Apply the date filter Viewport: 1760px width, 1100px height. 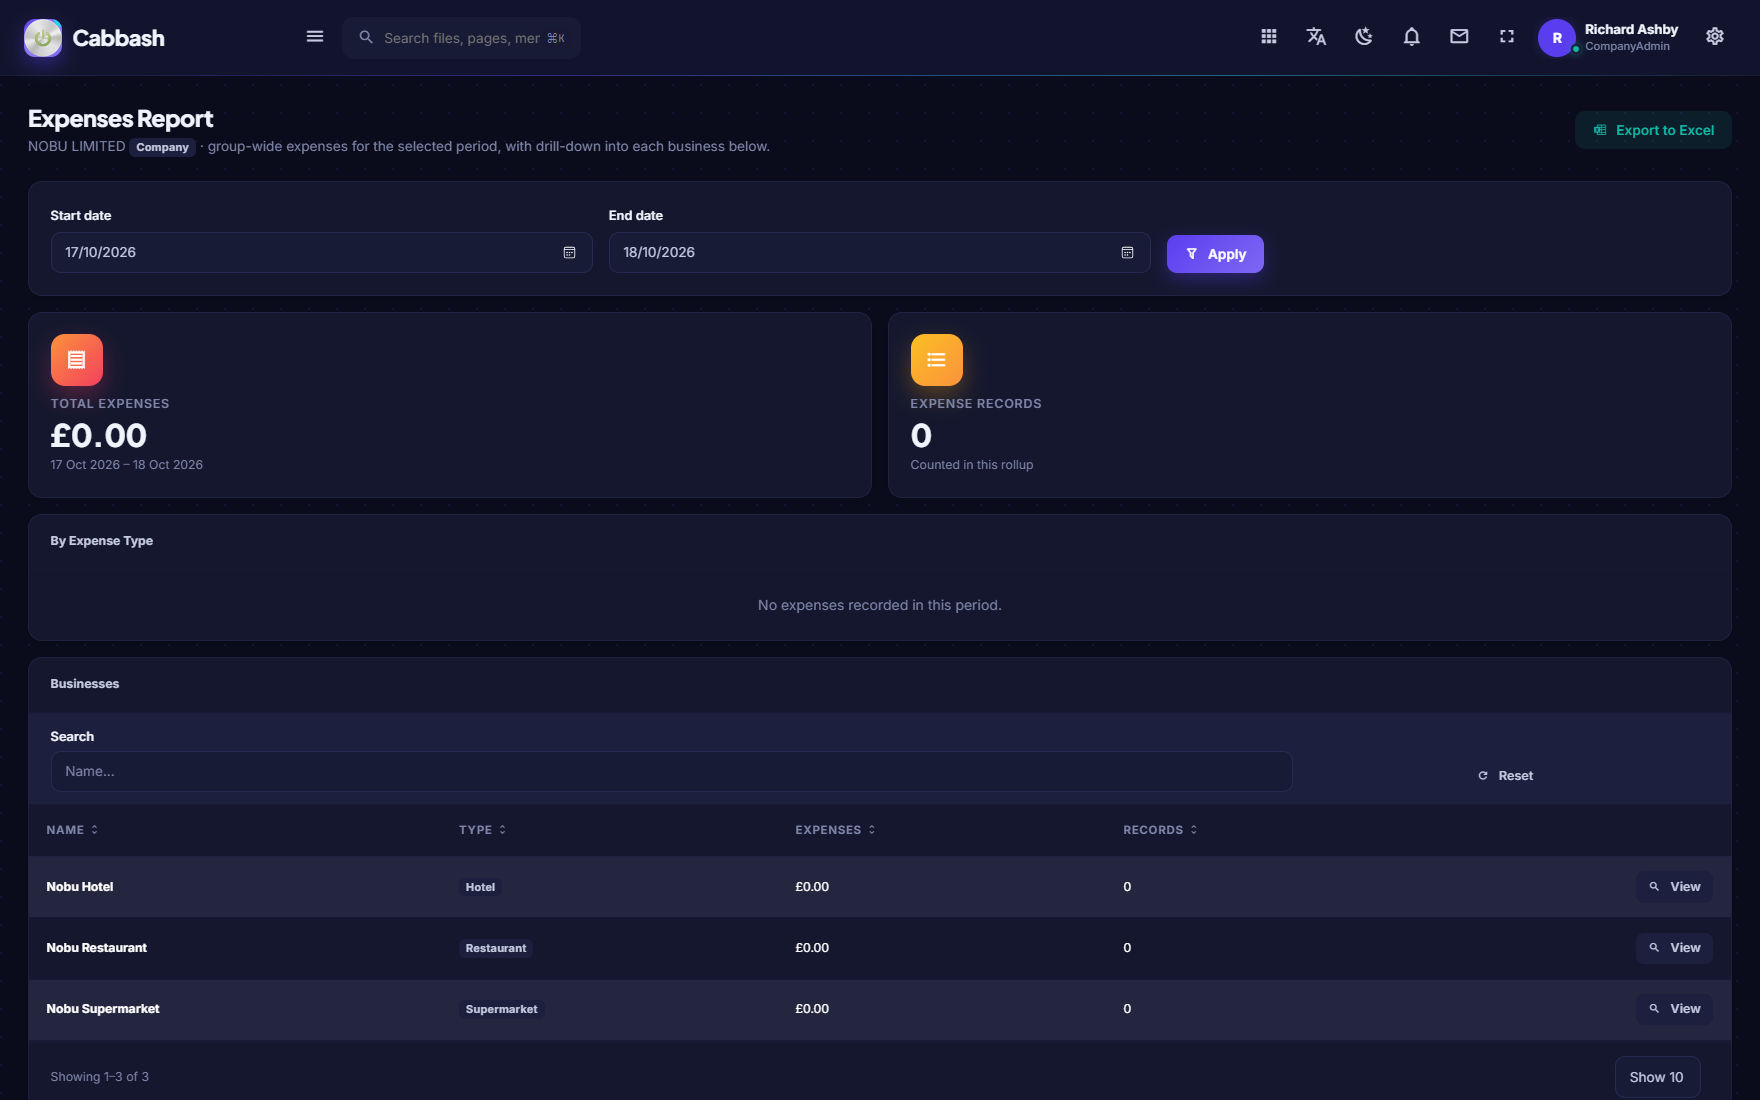[x=1215, y=254]
